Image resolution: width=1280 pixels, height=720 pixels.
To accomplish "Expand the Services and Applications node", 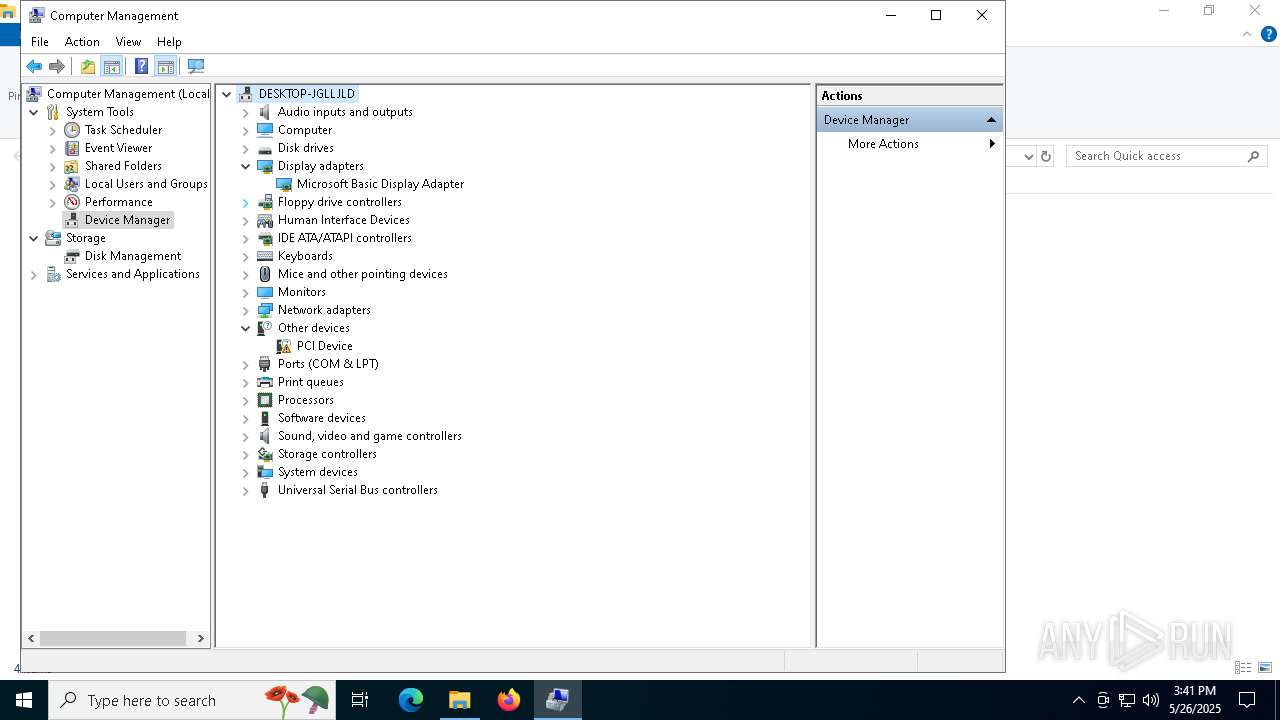I will tap(34, 274).
